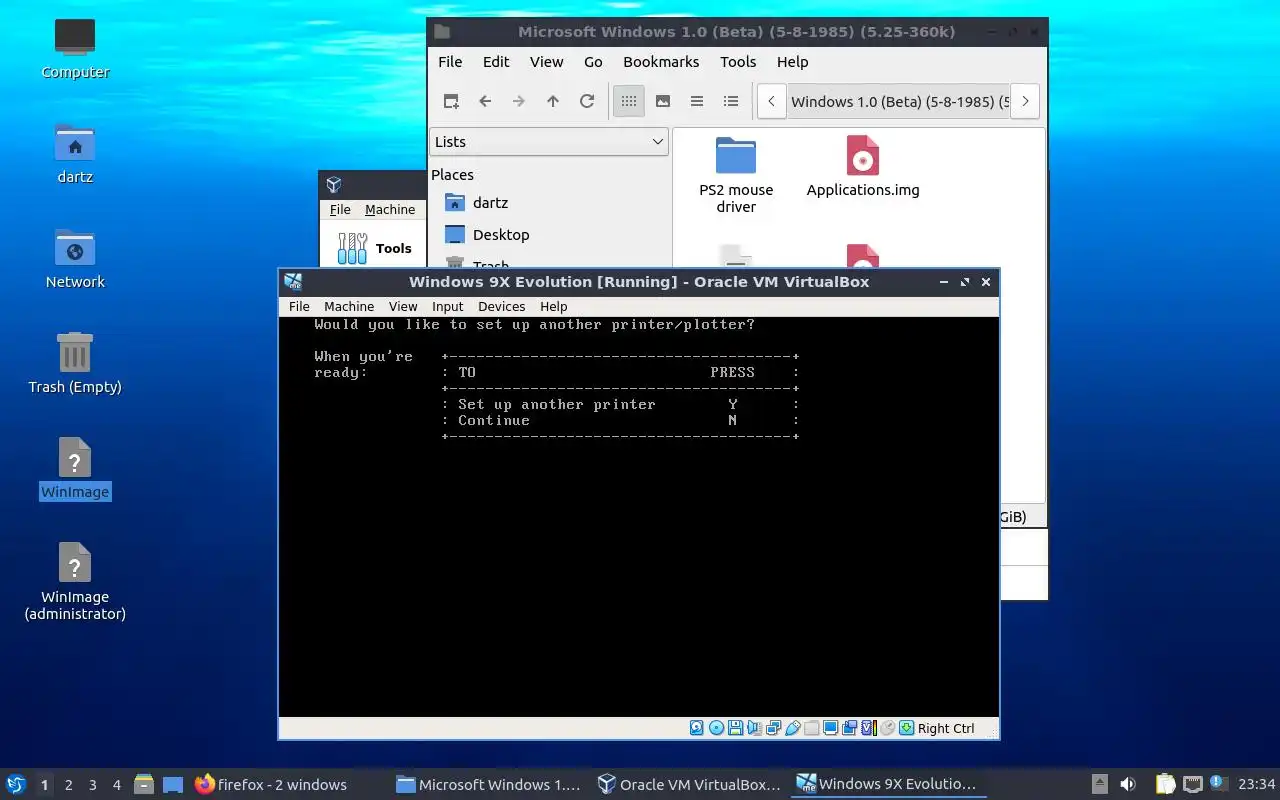Toggle icon view button in file manager toolbar

point(629,101)
